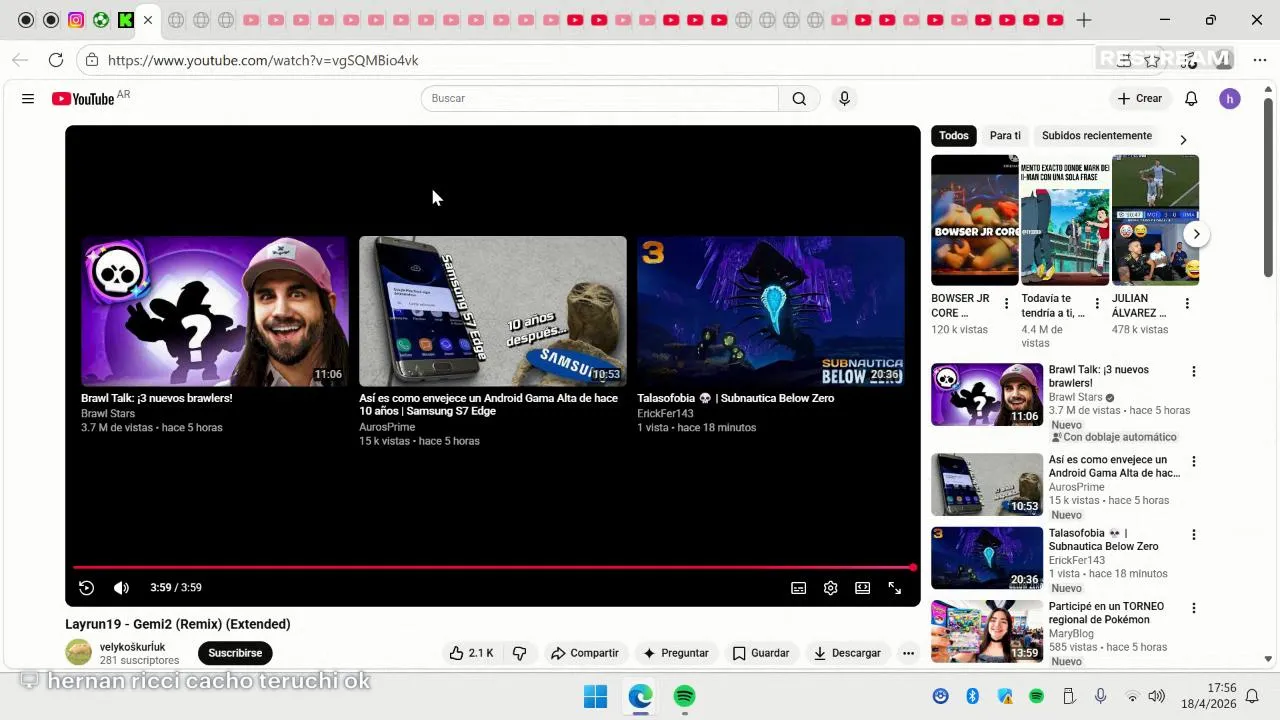This screenshot has height=720, width=1280.
Task: Select the Para ti filter chip
Action: pyautogui.click(x=1005, y=136)
